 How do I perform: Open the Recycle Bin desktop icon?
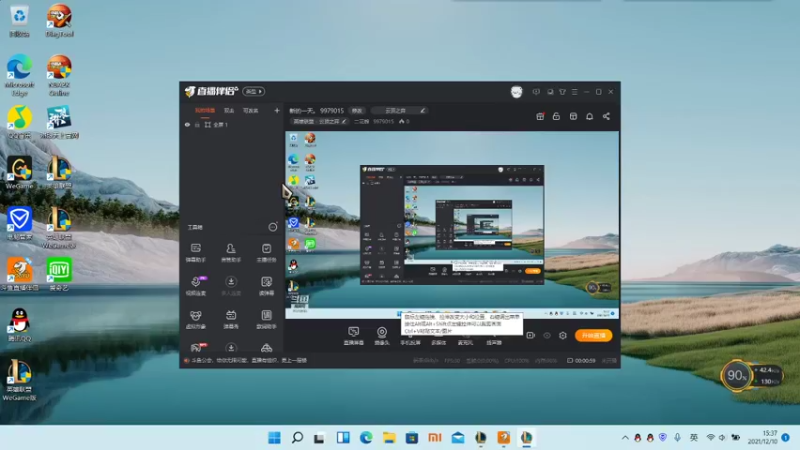point(19,21)
